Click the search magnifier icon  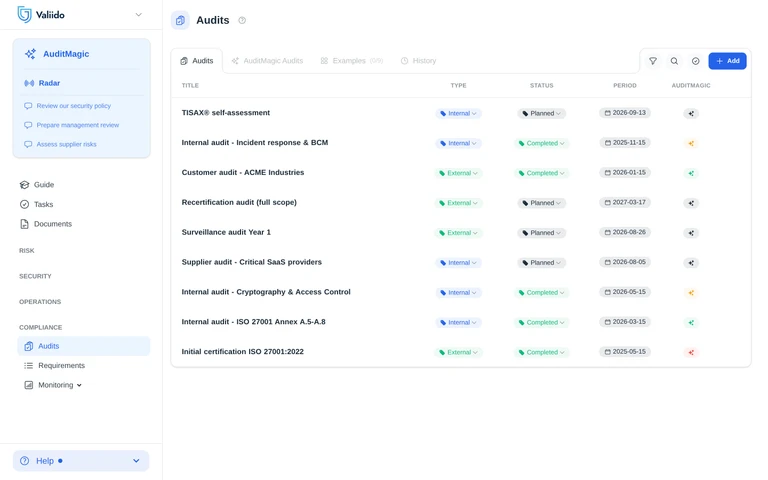674,61
